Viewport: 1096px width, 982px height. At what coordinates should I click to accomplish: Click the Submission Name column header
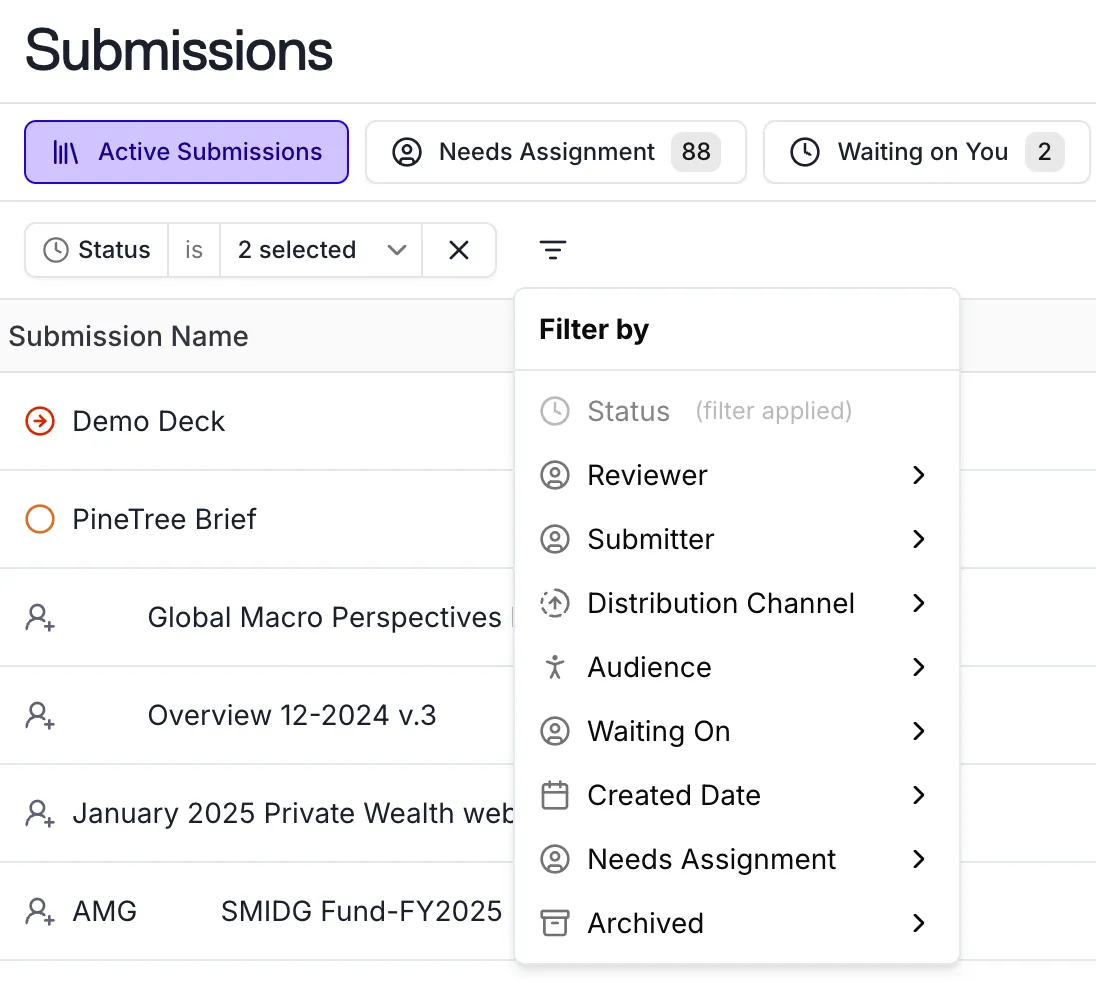pyautogui.click(x=129, y=336)
